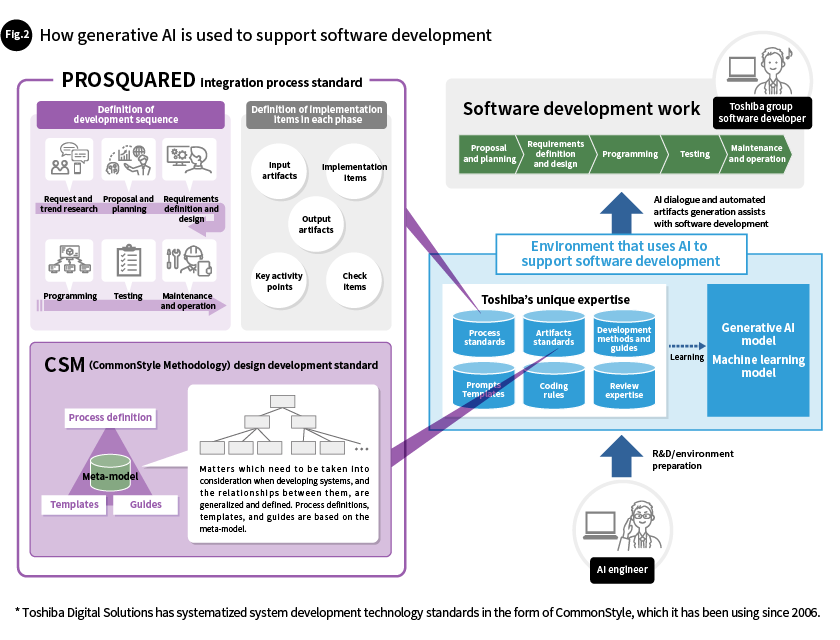Select the Process standards database cylinder
This screenshot has height=640, width=840.
(484, 334)
